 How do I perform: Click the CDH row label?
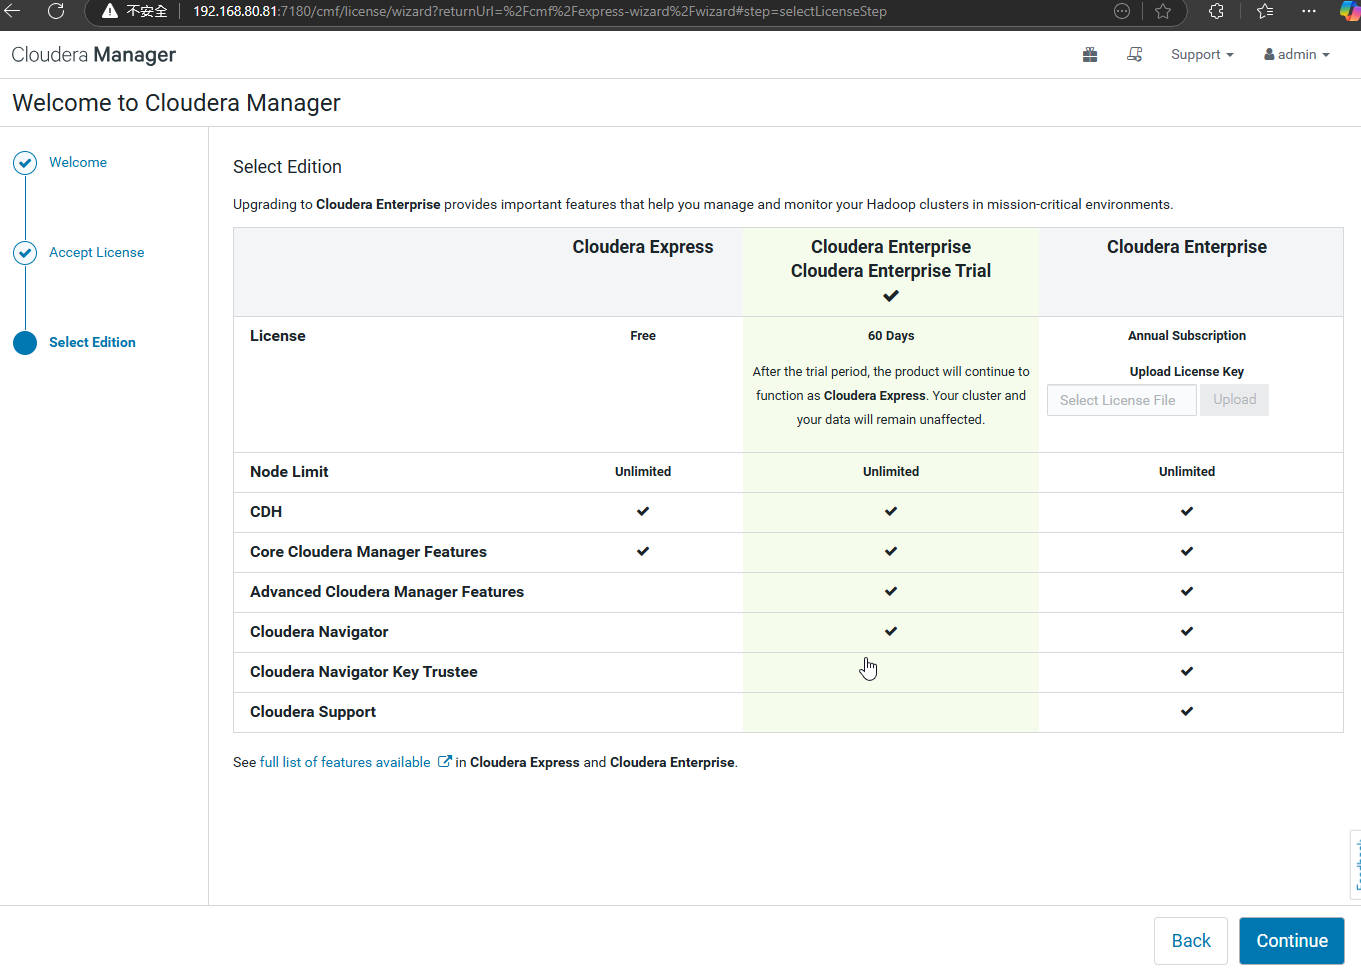[x=266, y=512]
